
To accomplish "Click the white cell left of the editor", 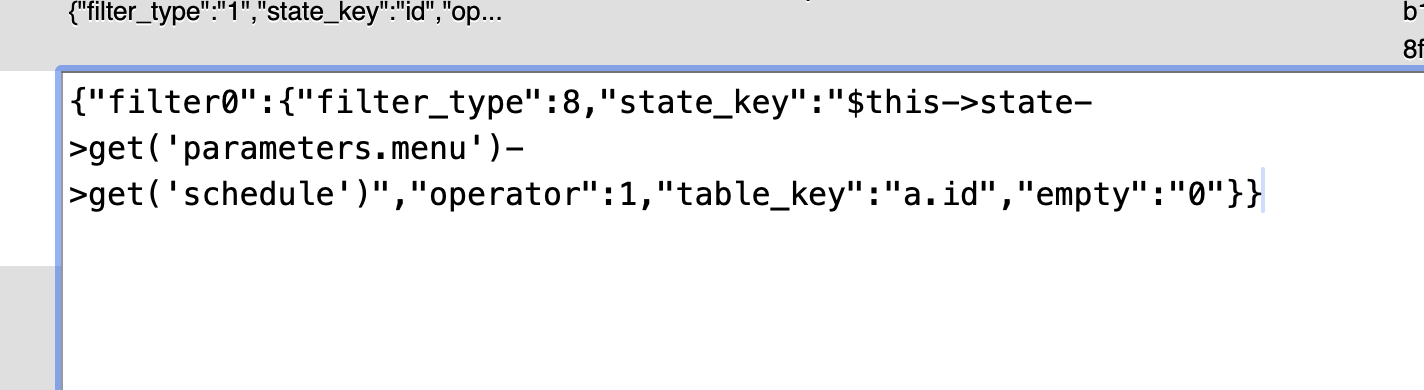I will pos(29,168).
